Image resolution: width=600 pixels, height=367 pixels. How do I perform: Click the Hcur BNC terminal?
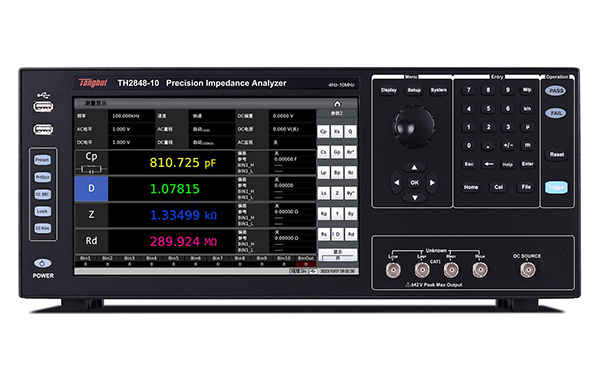[480, 270]
